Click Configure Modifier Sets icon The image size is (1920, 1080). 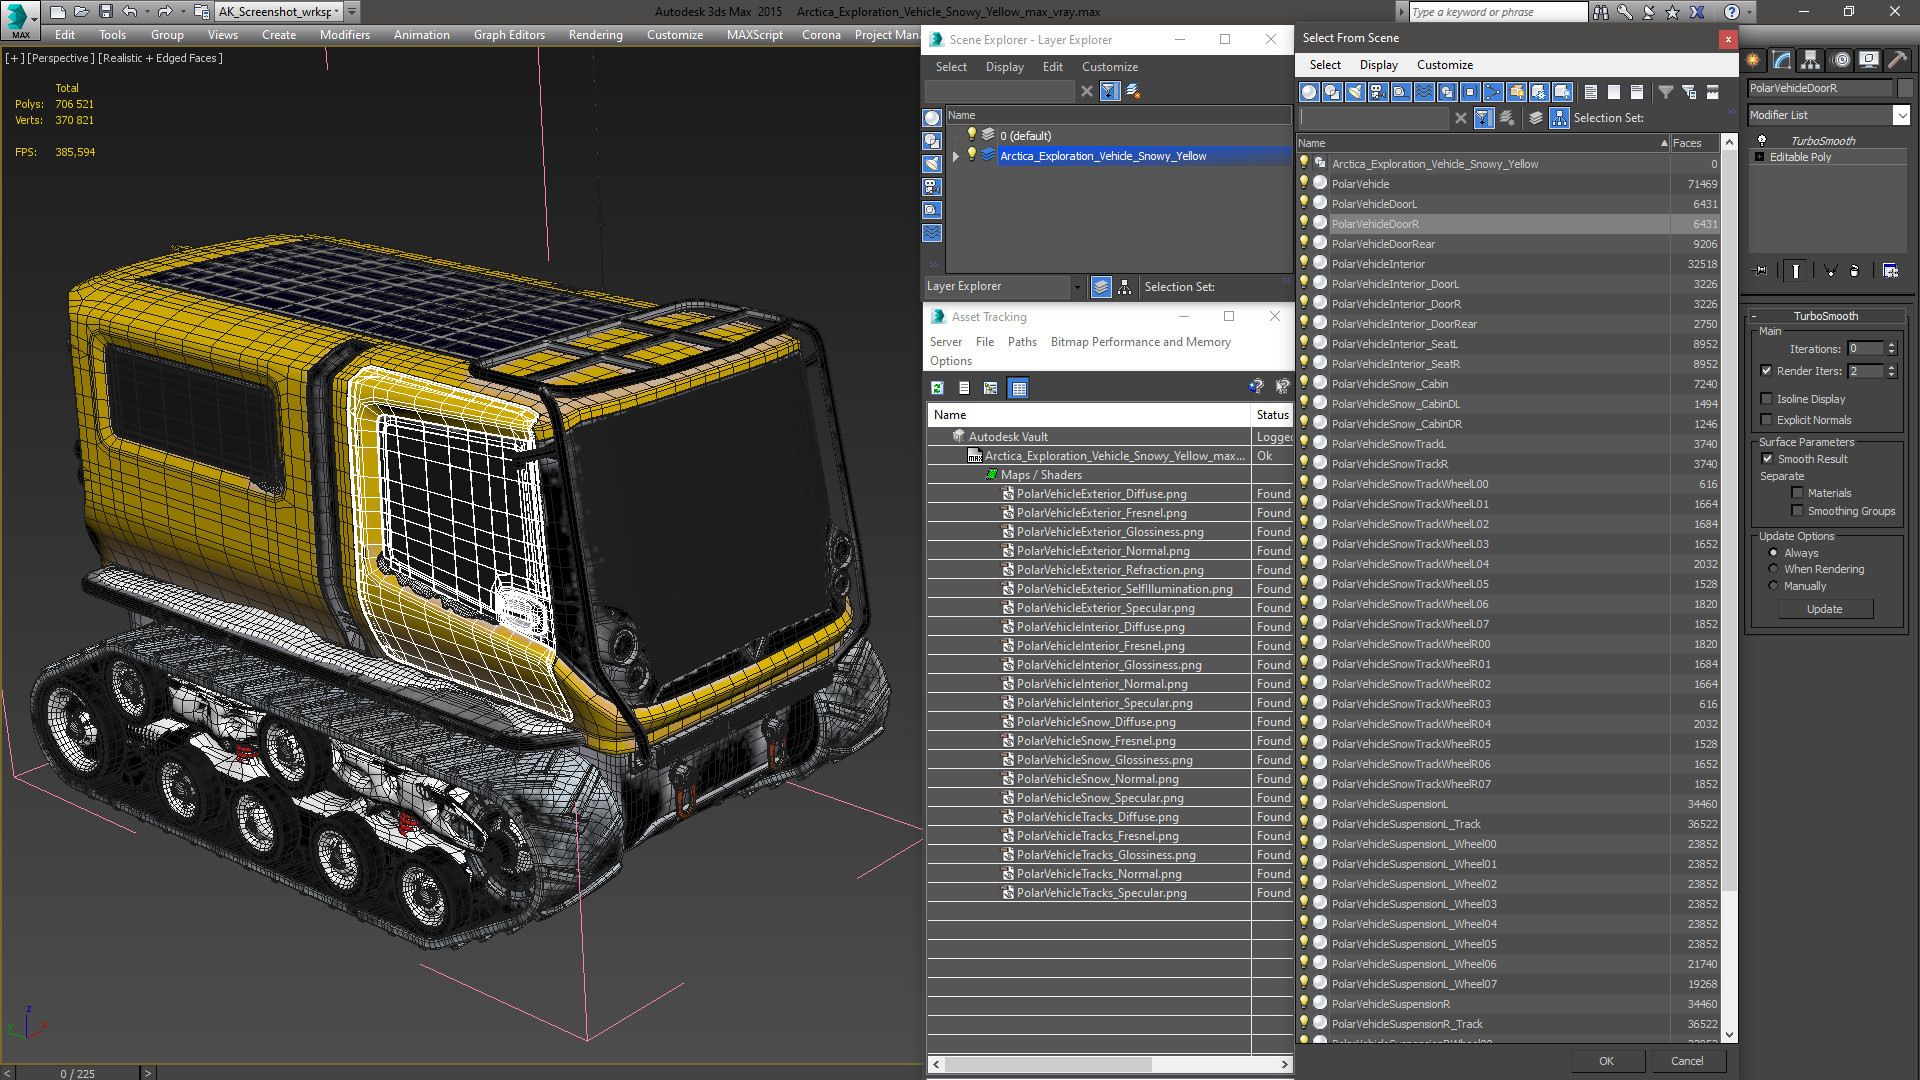point(1890,270)
